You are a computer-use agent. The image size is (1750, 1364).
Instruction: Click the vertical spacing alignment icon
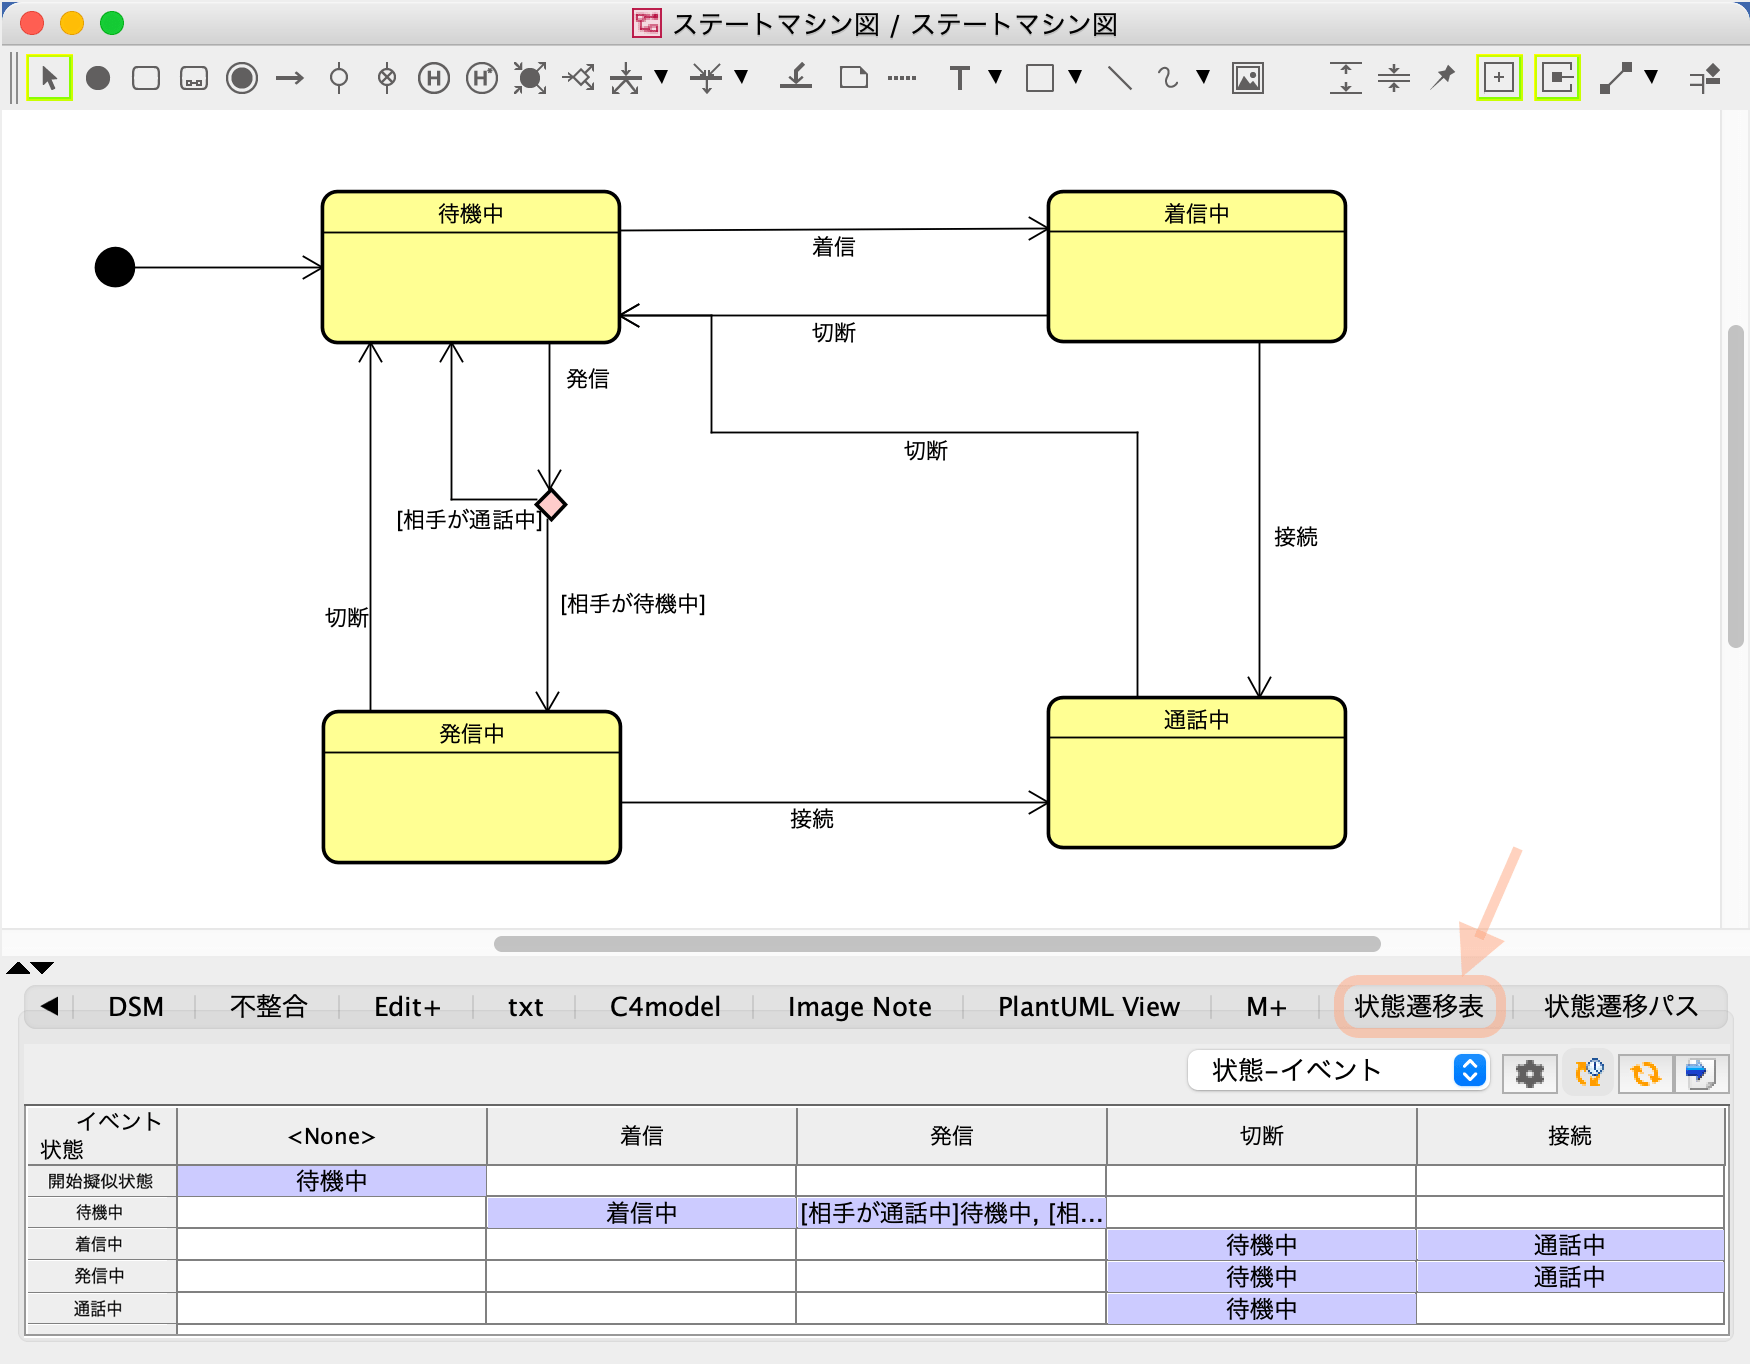point(1346,77)
